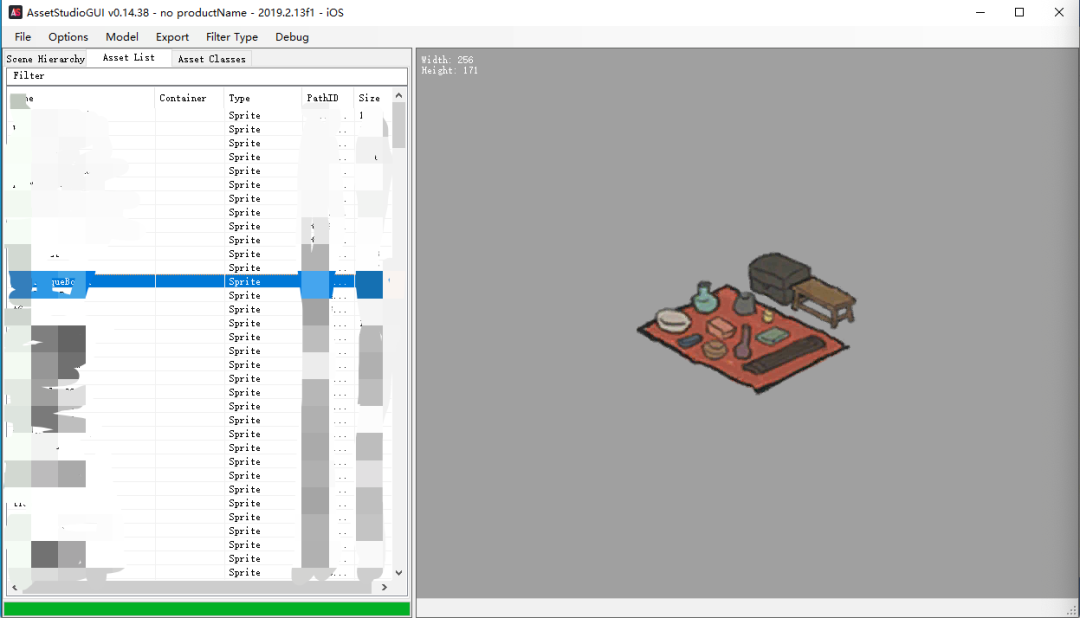Click the green progress bar at bottom
Screen dimensions: 1080x618
(207, 608)
